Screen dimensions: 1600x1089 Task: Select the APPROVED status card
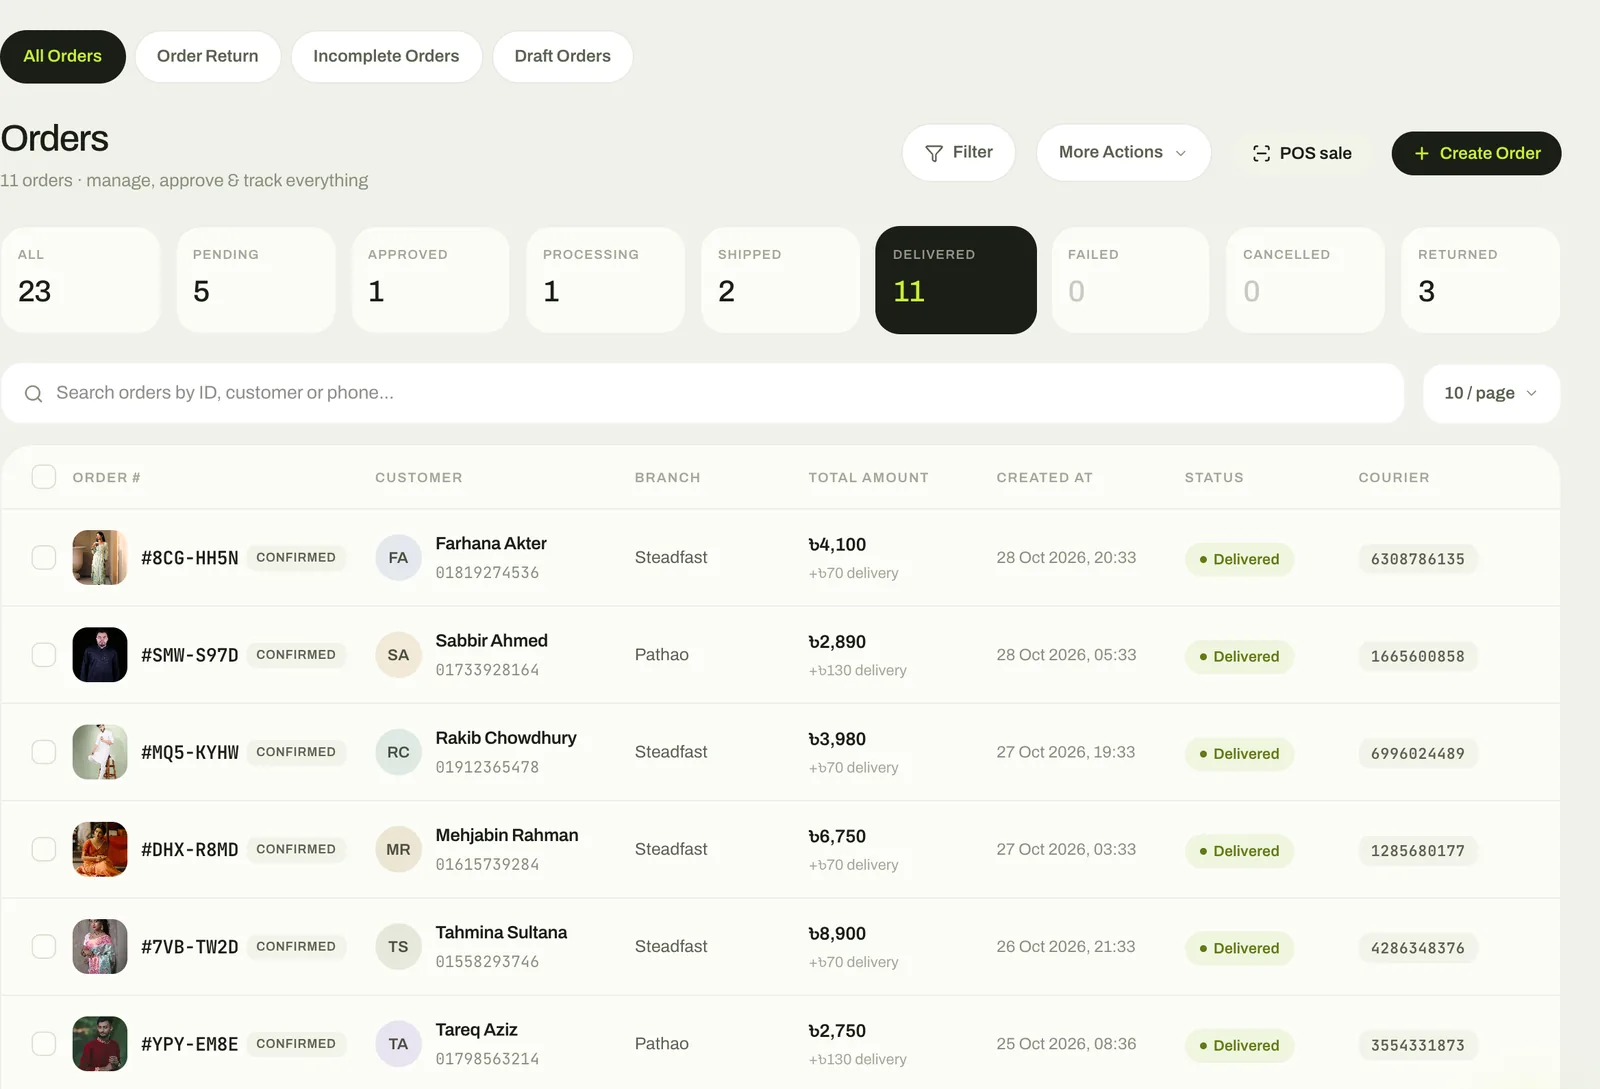pos(431,280)
